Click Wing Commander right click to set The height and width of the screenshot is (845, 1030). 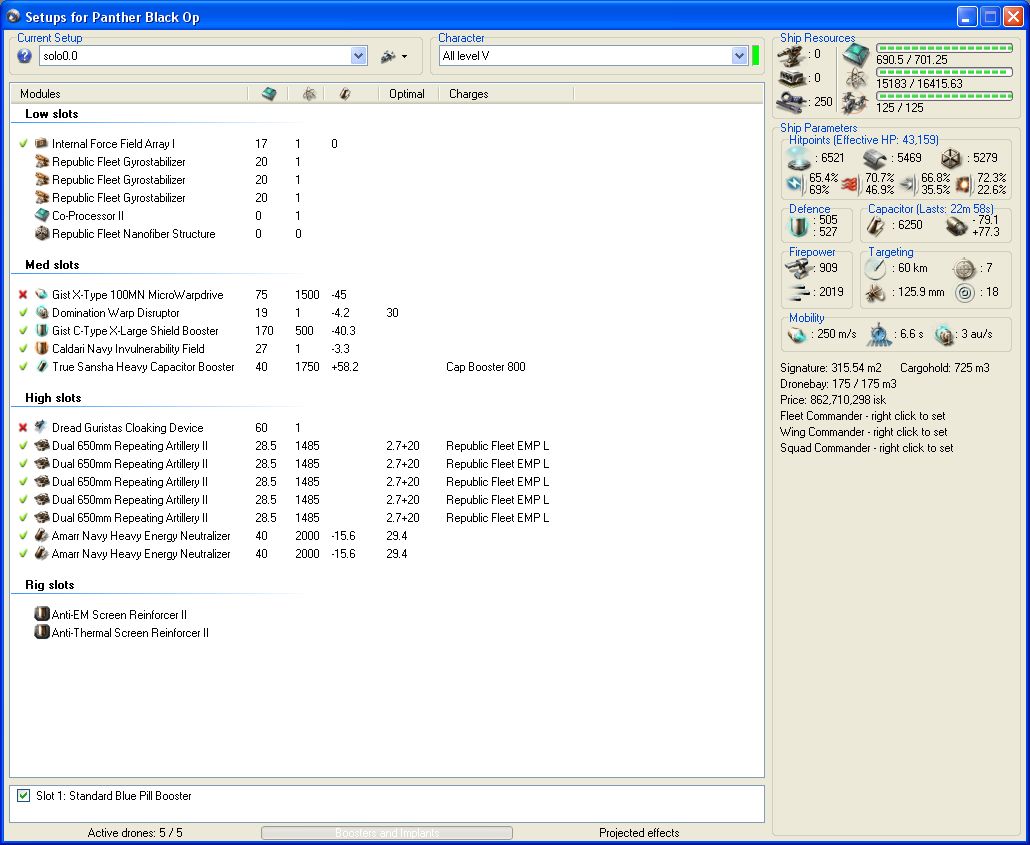tap(863, 432)
